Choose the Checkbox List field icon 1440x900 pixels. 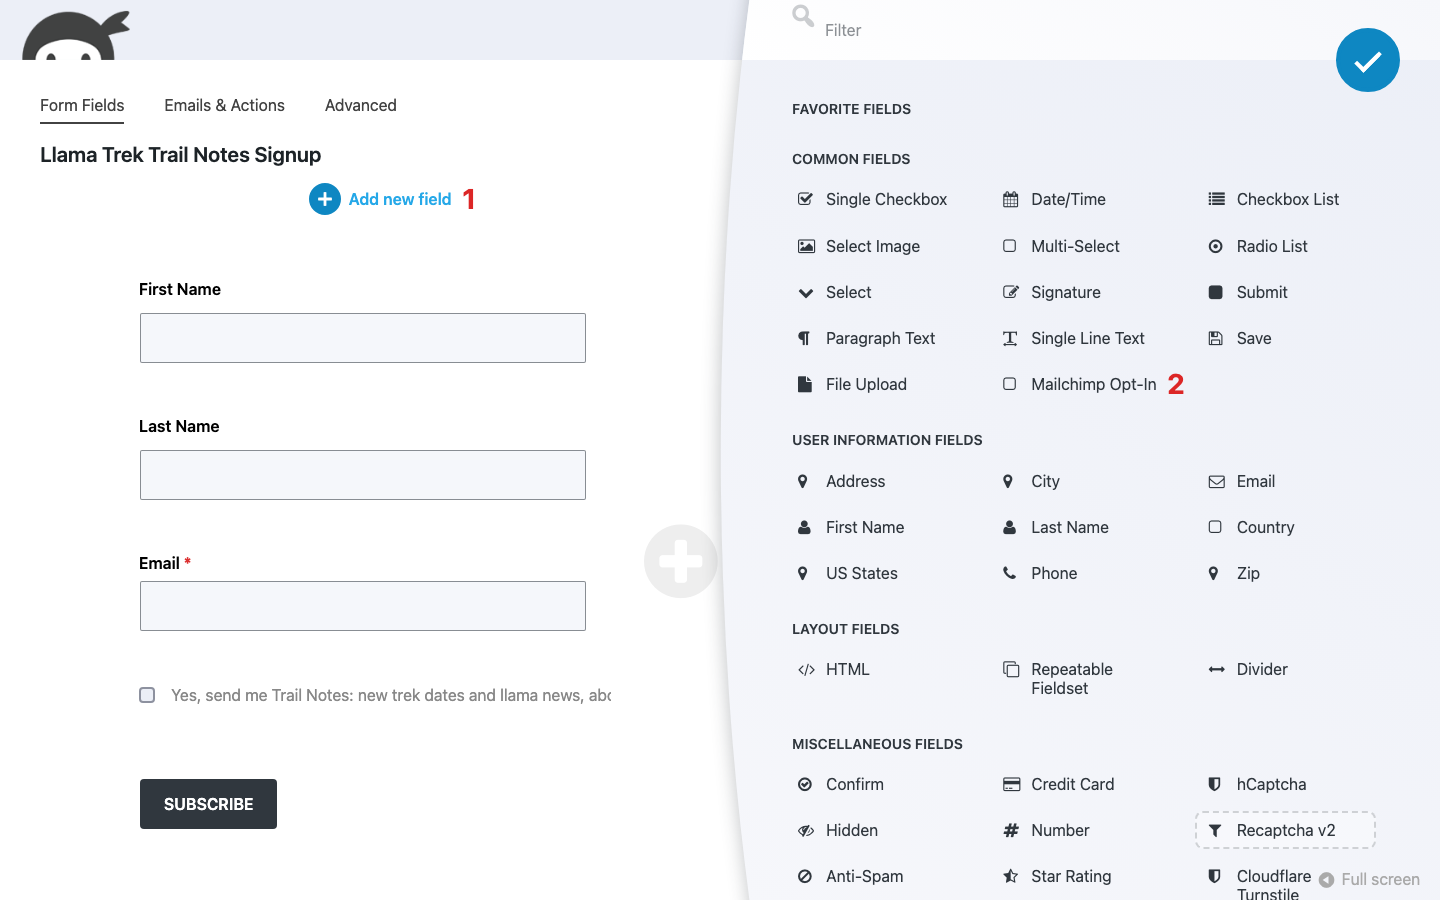click(1216, 199)
